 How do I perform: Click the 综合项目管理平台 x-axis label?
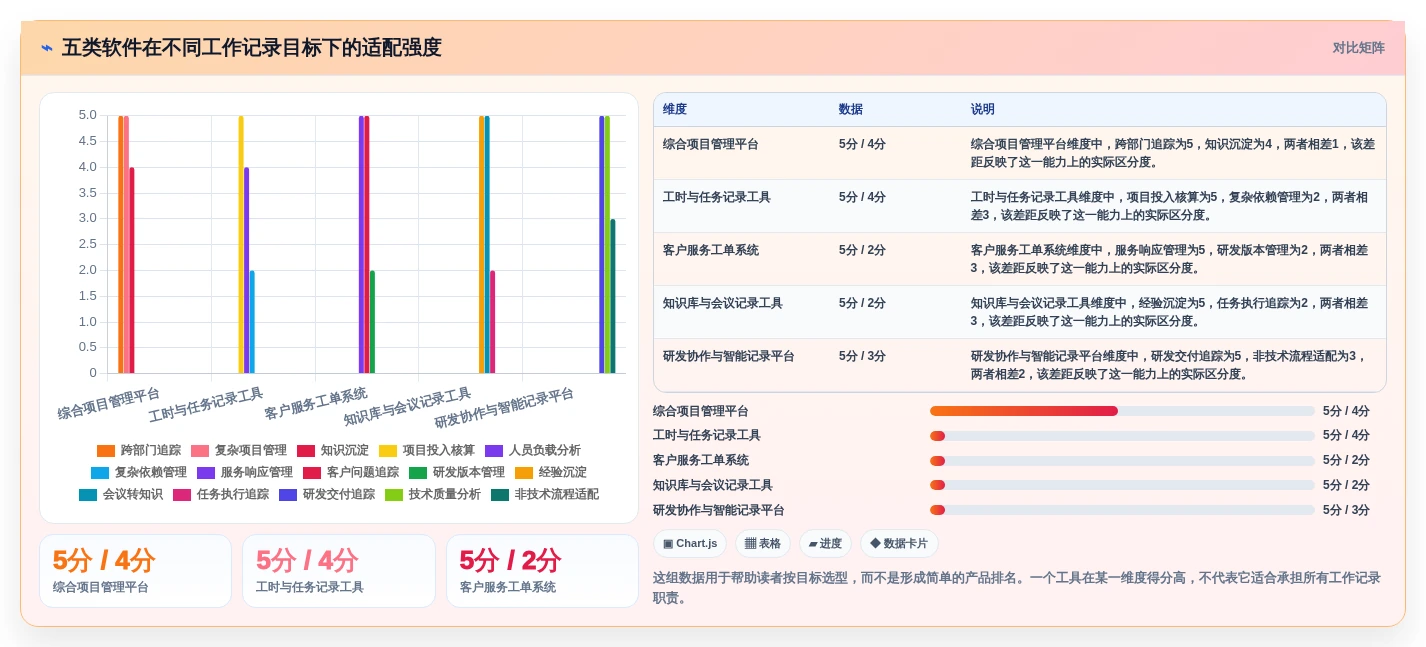[x=109, y=404]
